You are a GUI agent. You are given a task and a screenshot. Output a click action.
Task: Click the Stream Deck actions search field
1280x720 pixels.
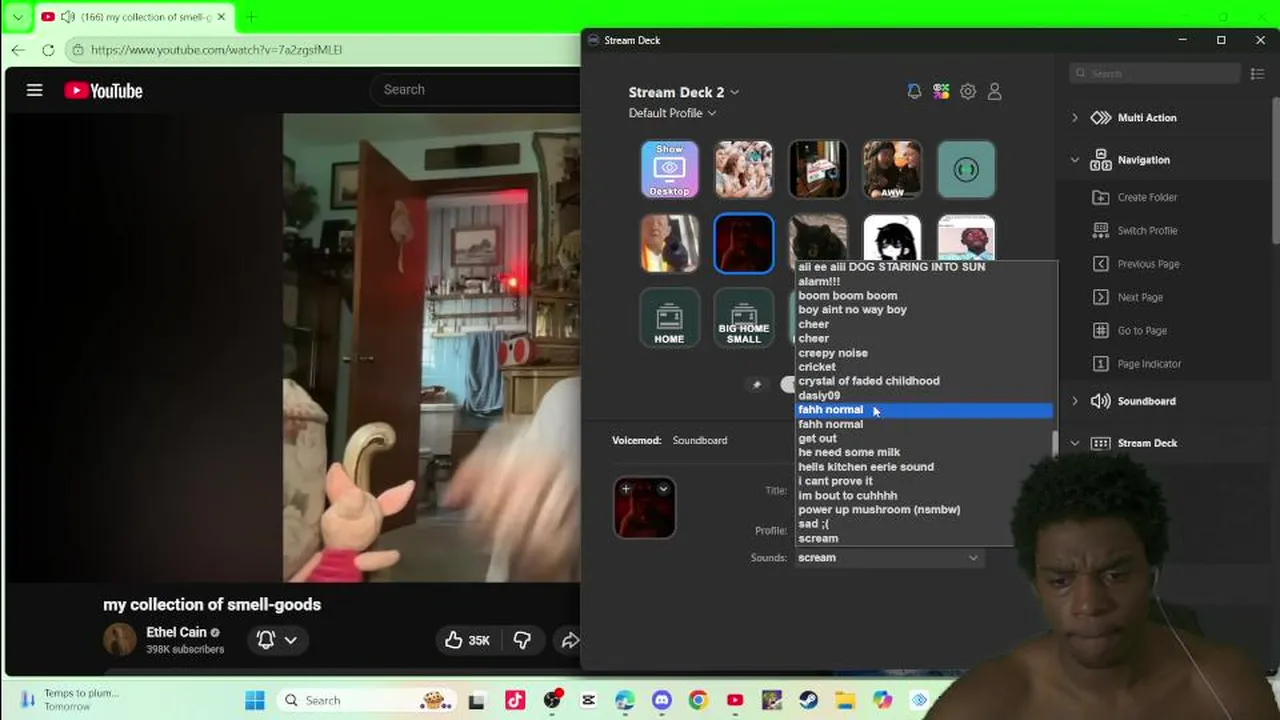tap(1155, 73)
